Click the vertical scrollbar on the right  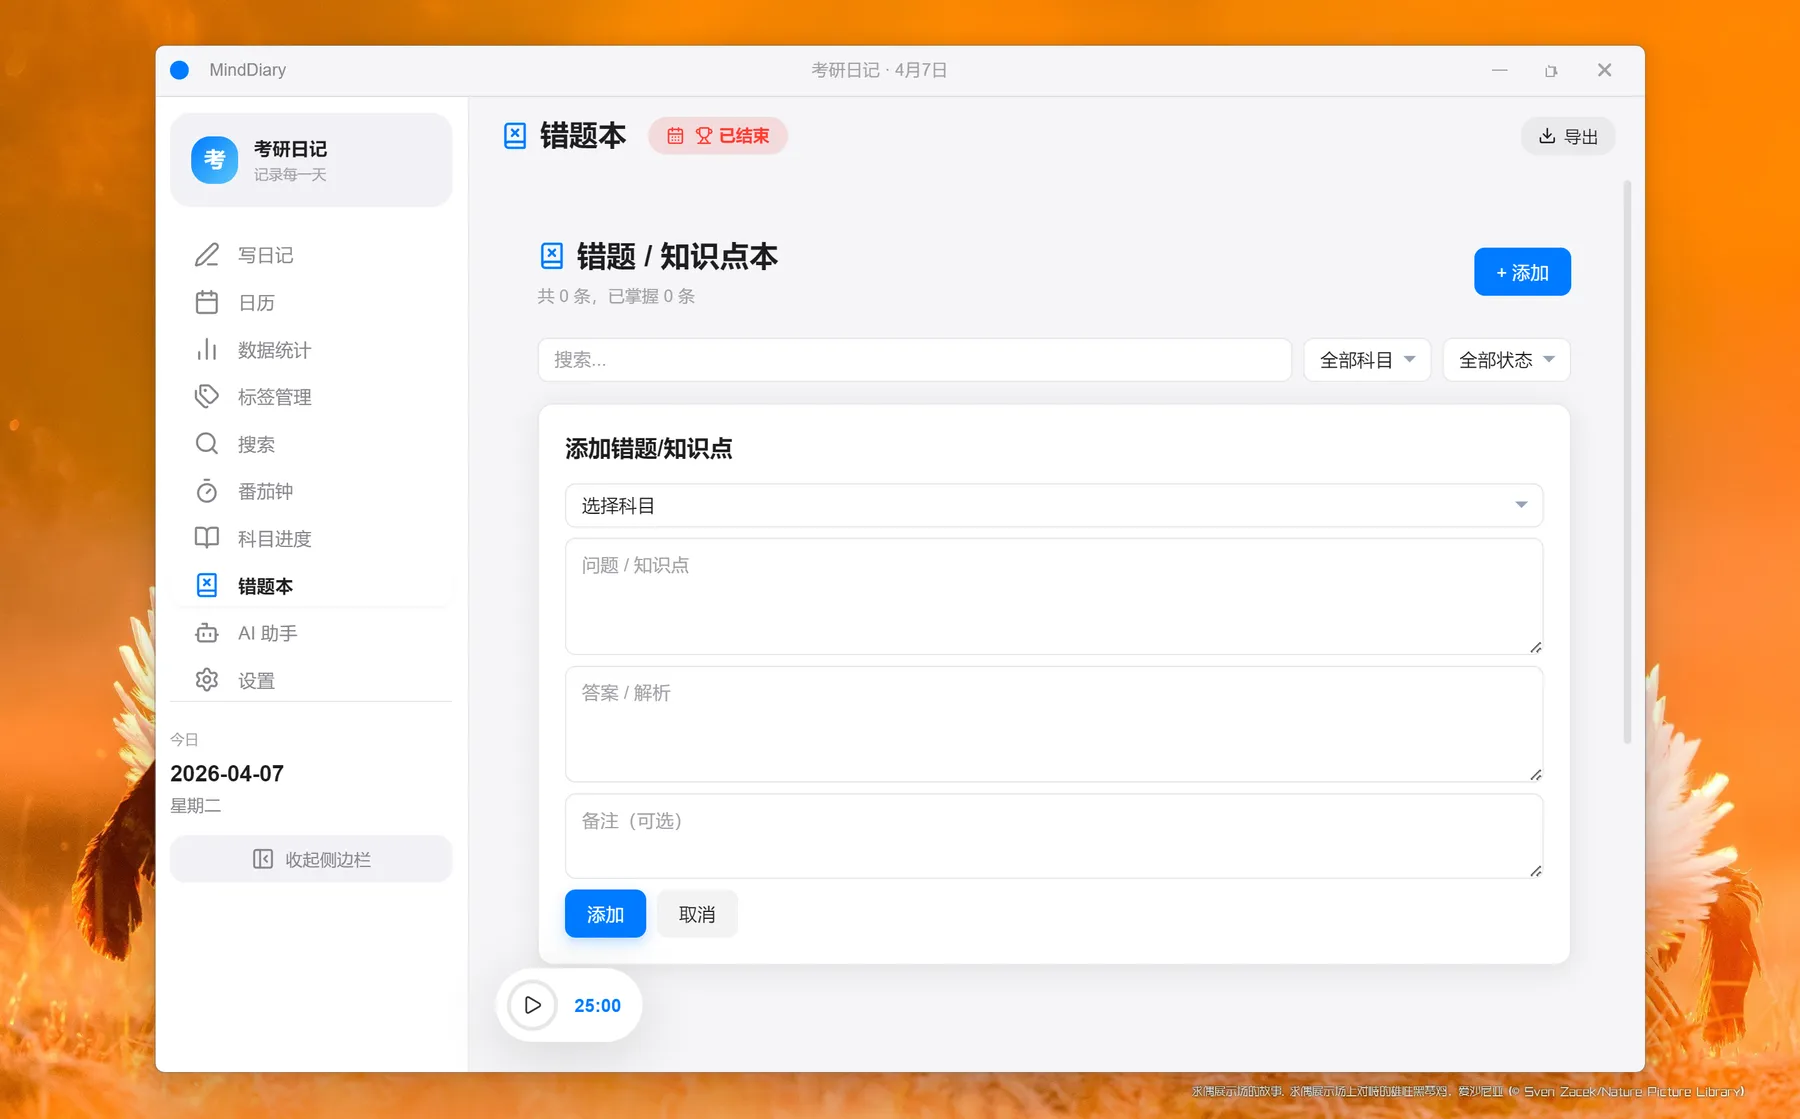pyautogui.click(x=1627, y=460)
